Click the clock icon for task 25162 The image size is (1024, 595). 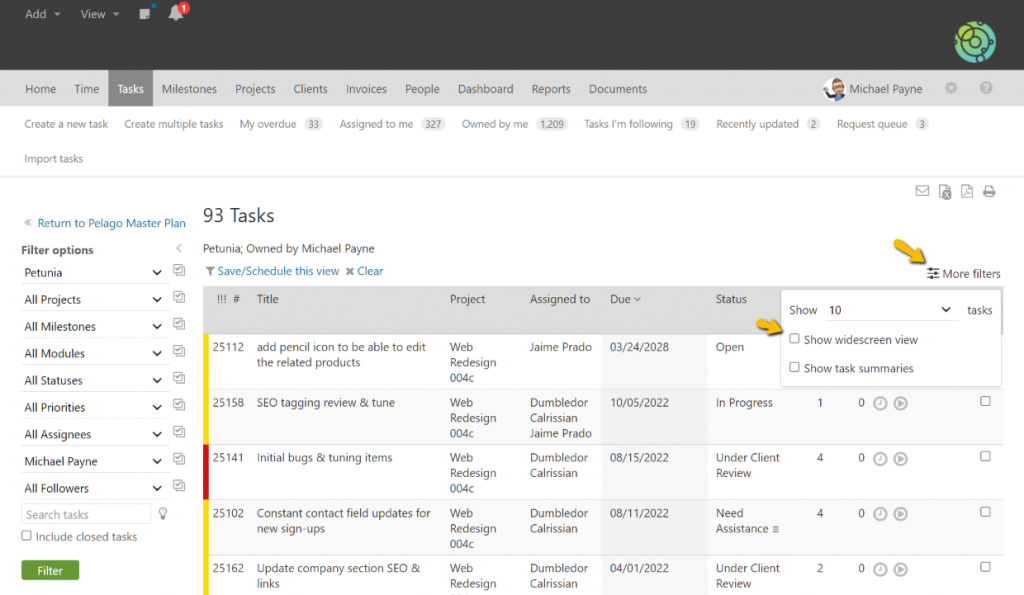[880, 570]
